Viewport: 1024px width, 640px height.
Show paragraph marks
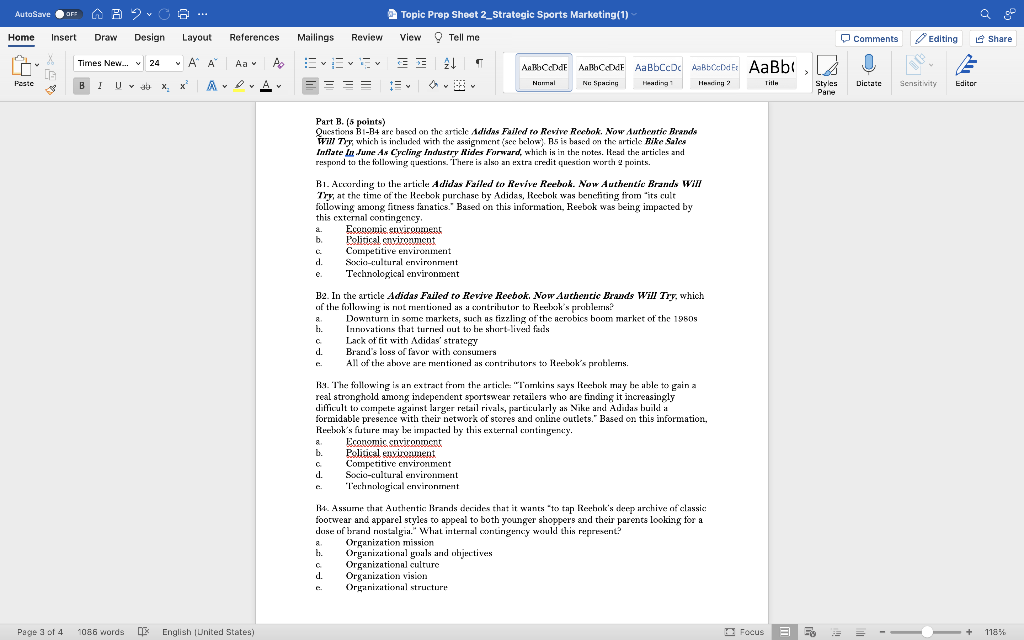tap(477, 63)
